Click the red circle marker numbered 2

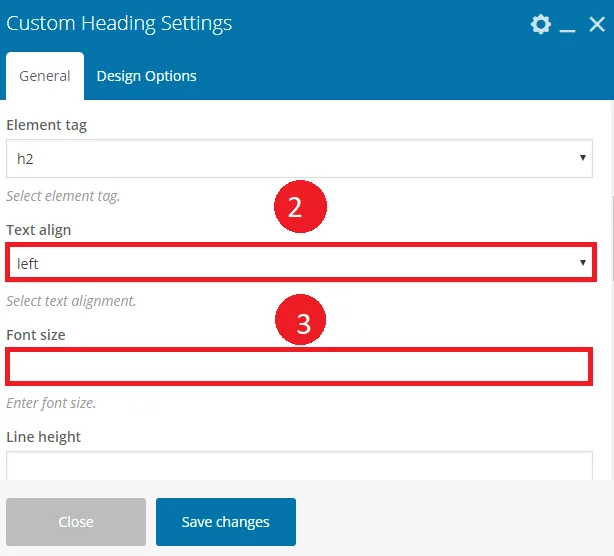[x=300, y=206]
